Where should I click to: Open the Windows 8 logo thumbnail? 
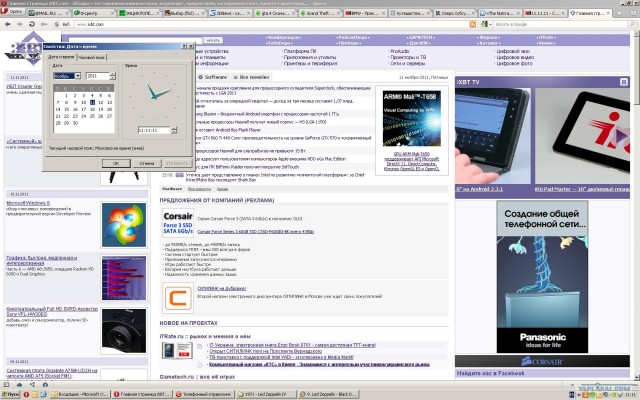[124, 225]
